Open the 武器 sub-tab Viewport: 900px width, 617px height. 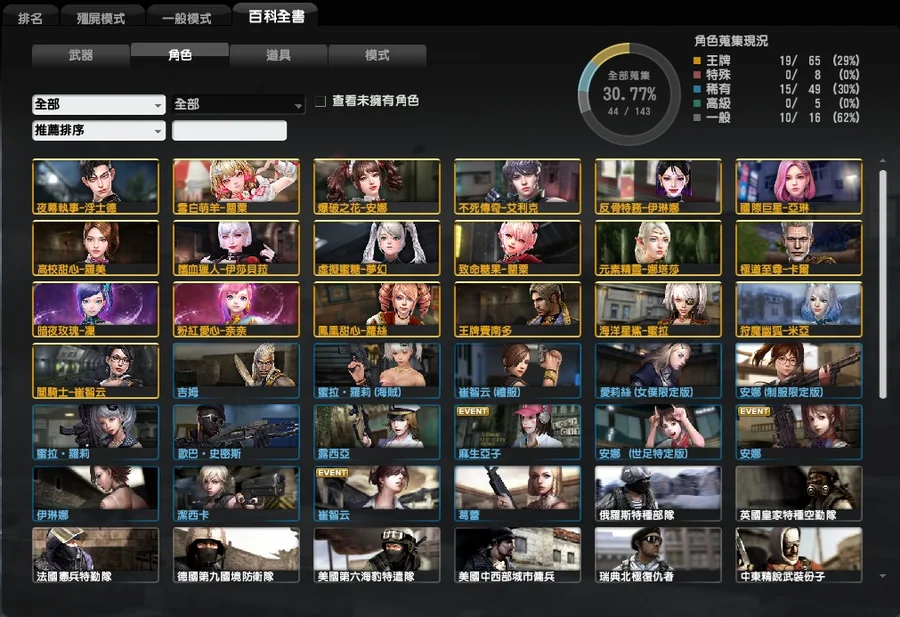point(81,55)
